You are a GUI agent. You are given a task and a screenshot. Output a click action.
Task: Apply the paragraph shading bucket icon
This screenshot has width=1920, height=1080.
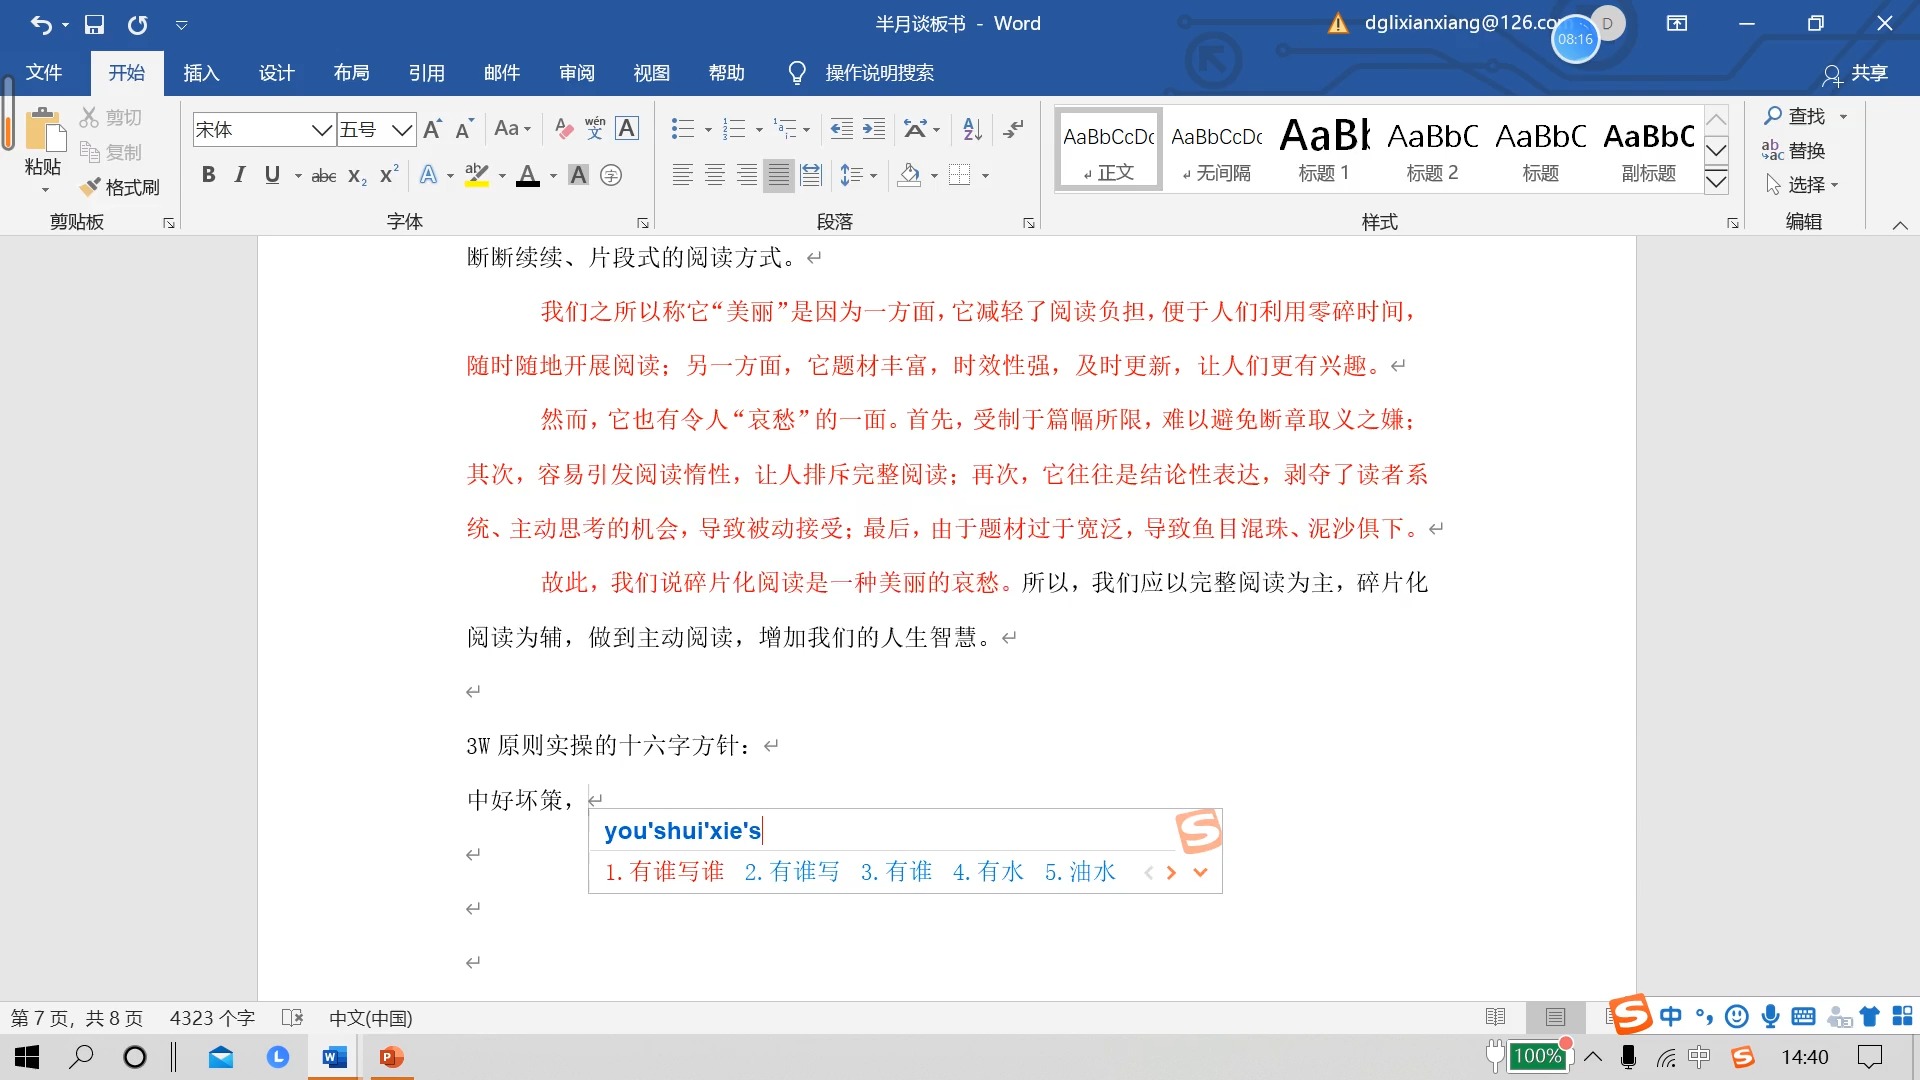click(x=909, y=175)
